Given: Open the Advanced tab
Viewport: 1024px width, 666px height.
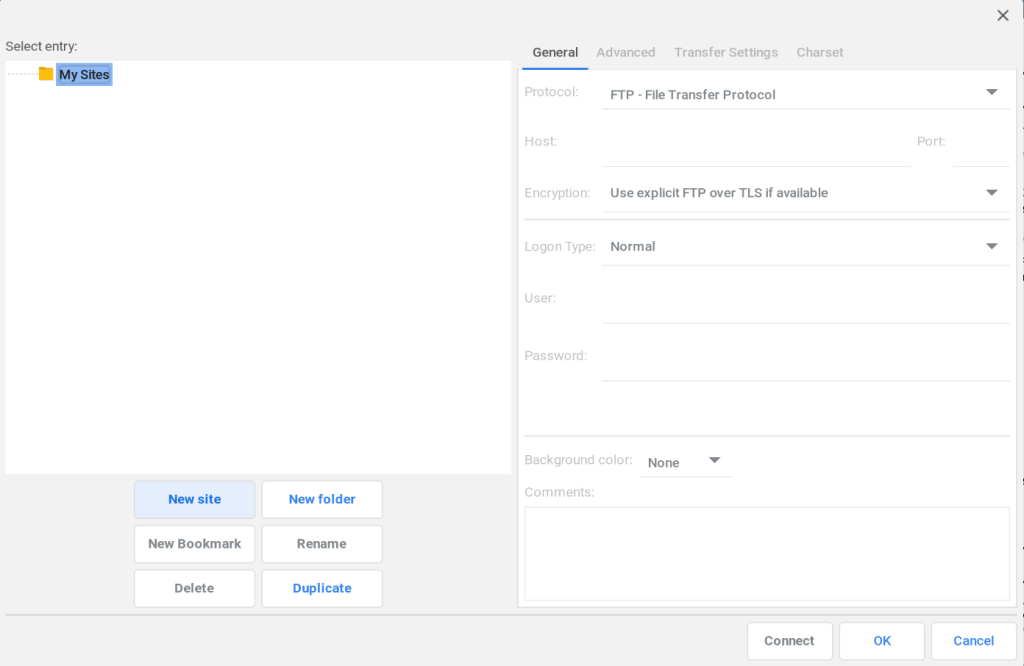Looking at the screenshot, I should click(x=626, y=52).
